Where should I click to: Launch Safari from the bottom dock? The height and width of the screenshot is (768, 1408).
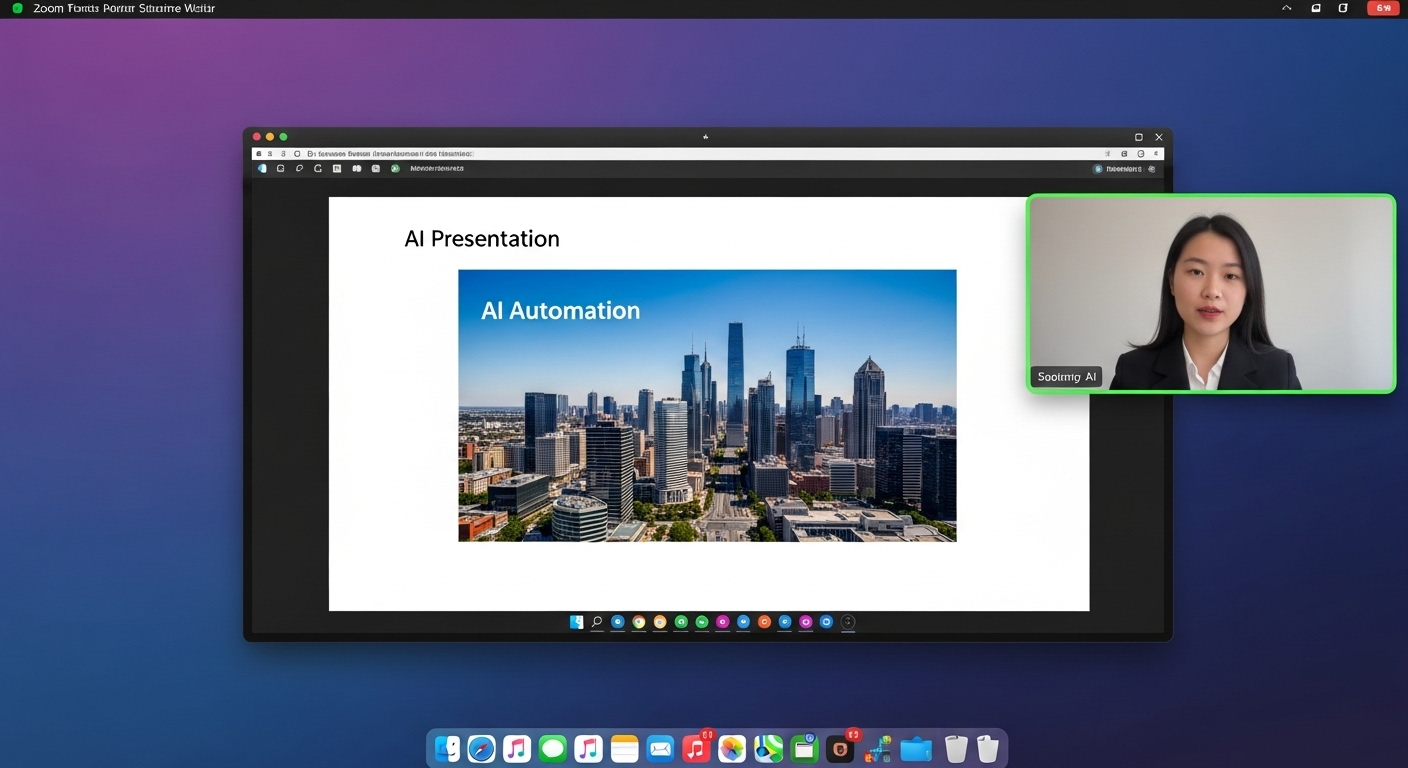482,749
